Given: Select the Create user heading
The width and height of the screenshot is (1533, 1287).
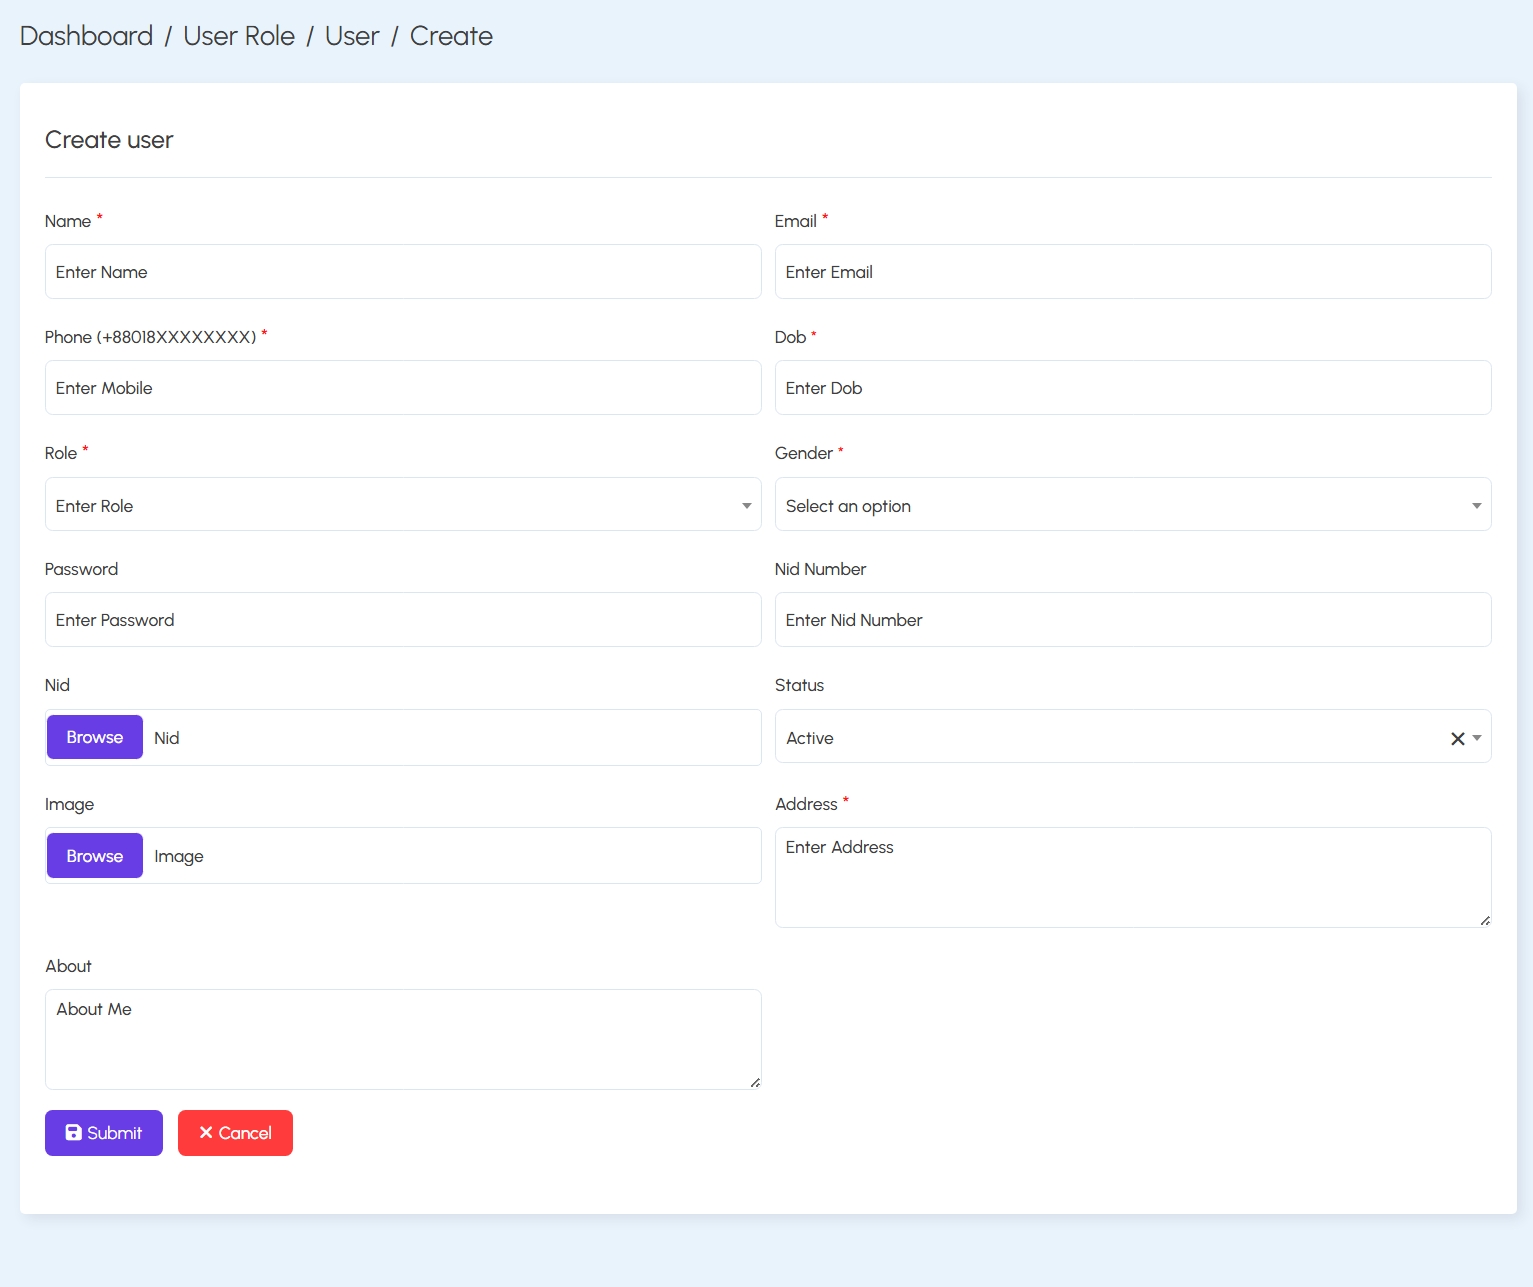Looking at the screenshot, I should [x=109, y=140].
